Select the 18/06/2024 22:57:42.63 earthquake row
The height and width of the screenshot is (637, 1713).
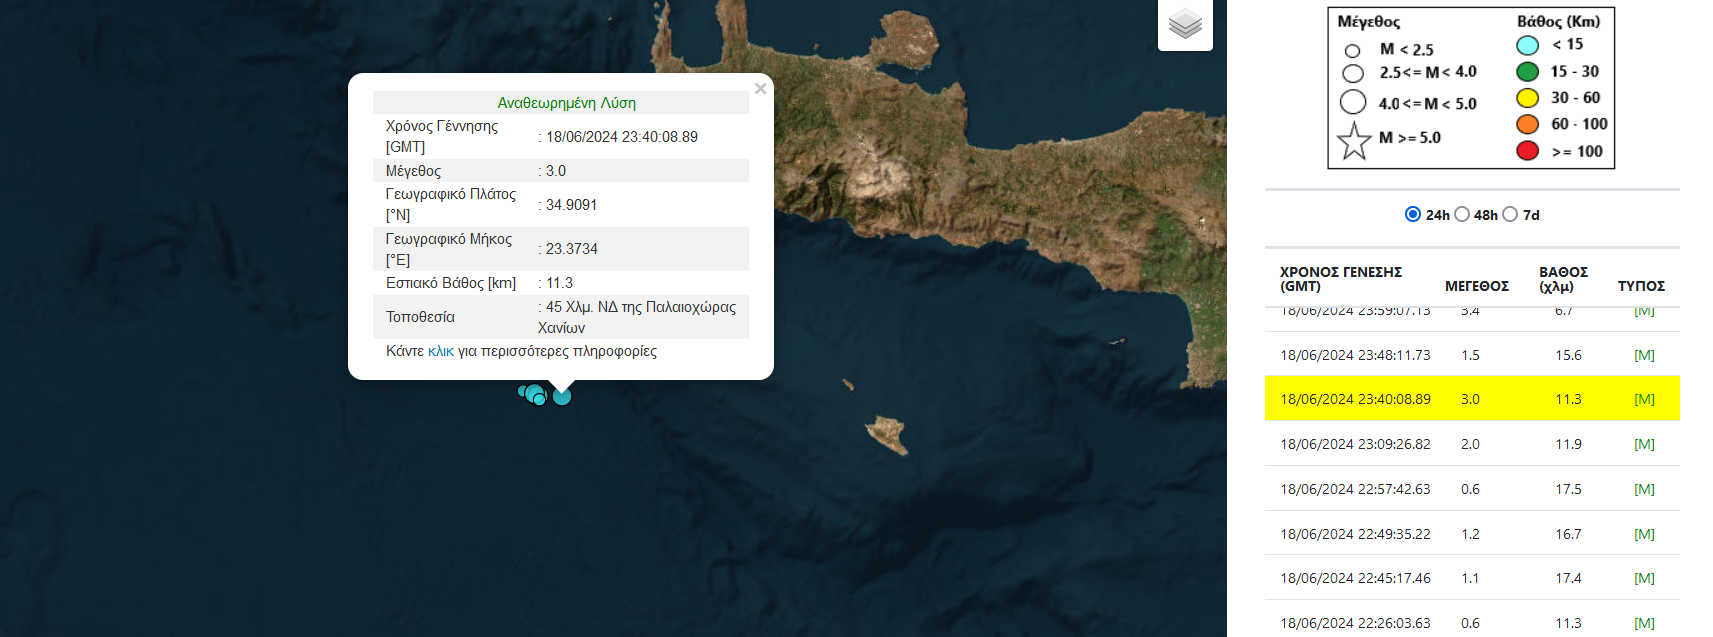[x=1355, y=489]
